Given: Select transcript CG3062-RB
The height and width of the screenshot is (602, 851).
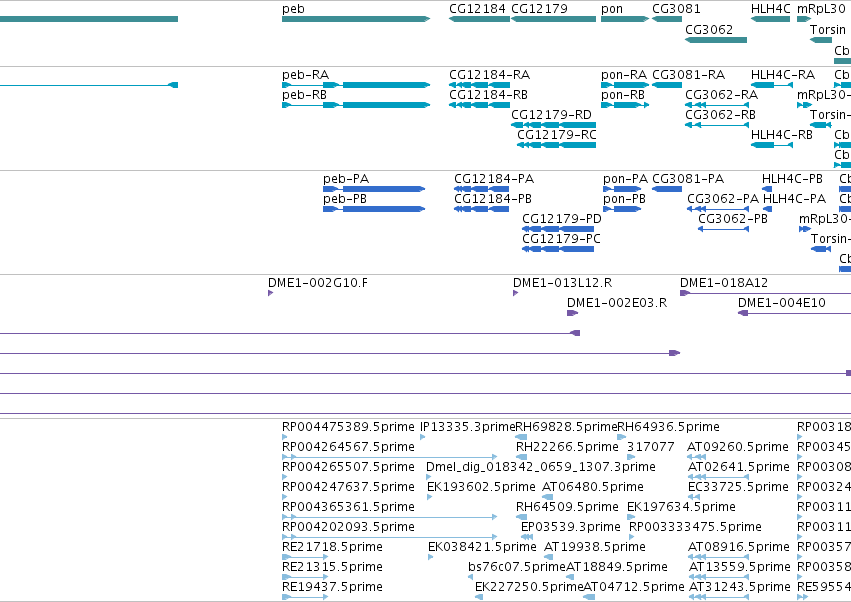Looking at the screenshot, I should tap(717, 125).
